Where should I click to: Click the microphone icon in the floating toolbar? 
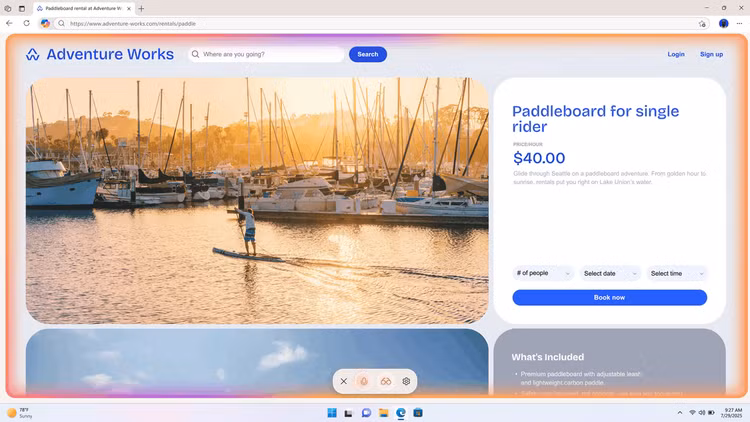364,381
